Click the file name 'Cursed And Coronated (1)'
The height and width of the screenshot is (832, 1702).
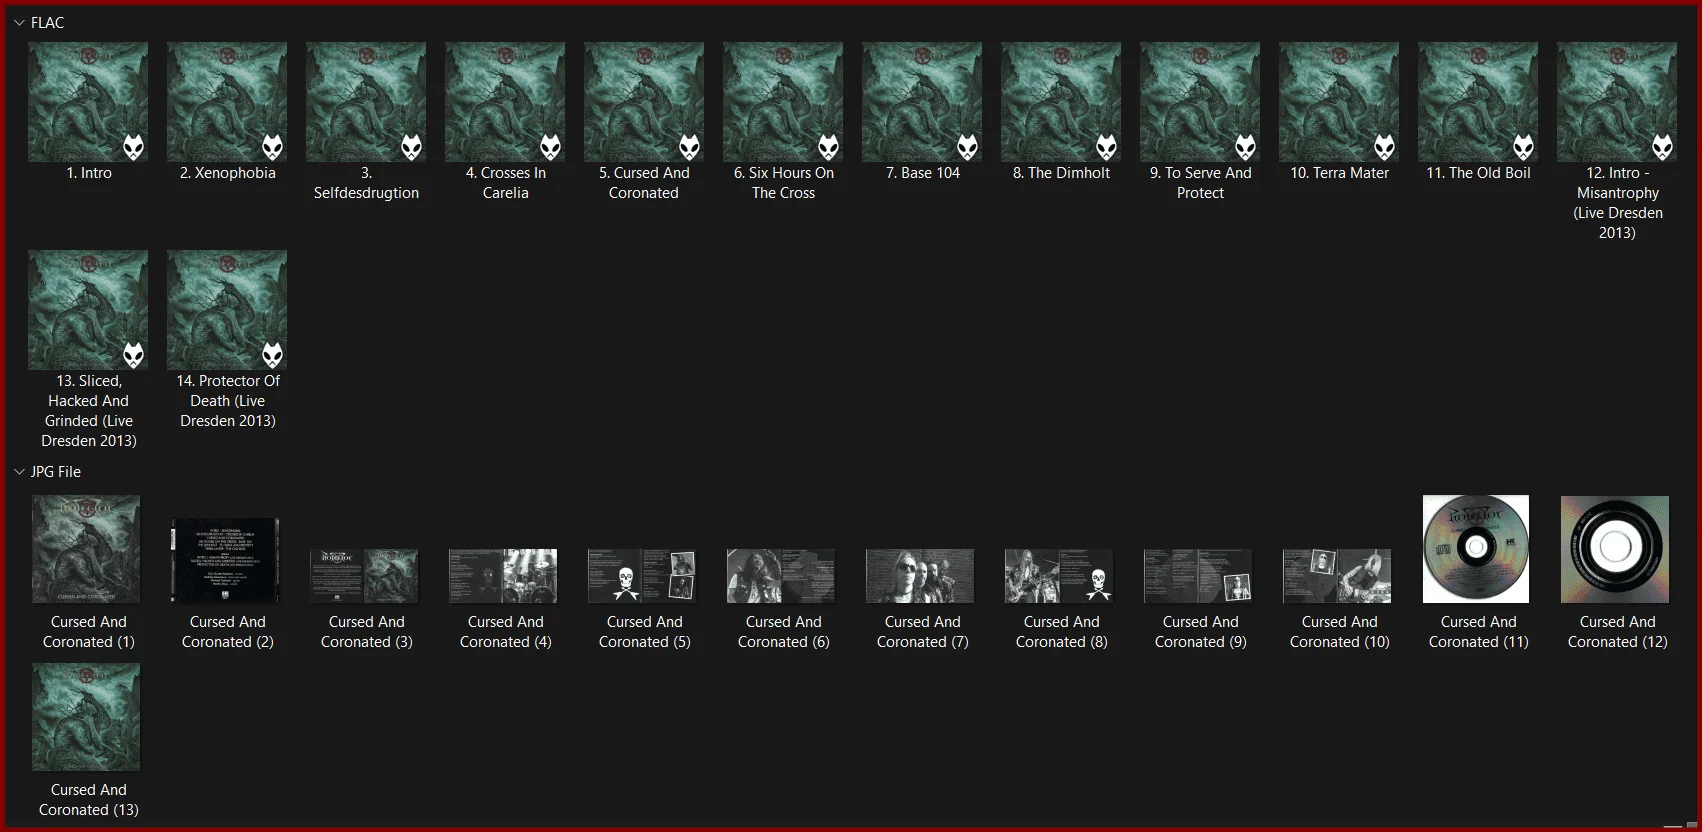tap(89, 632)
